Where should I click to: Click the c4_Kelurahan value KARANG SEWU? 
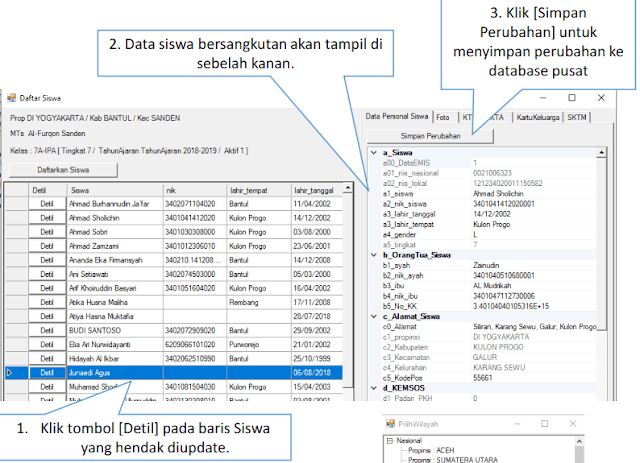pyautogui.click(x=533, y=367)
